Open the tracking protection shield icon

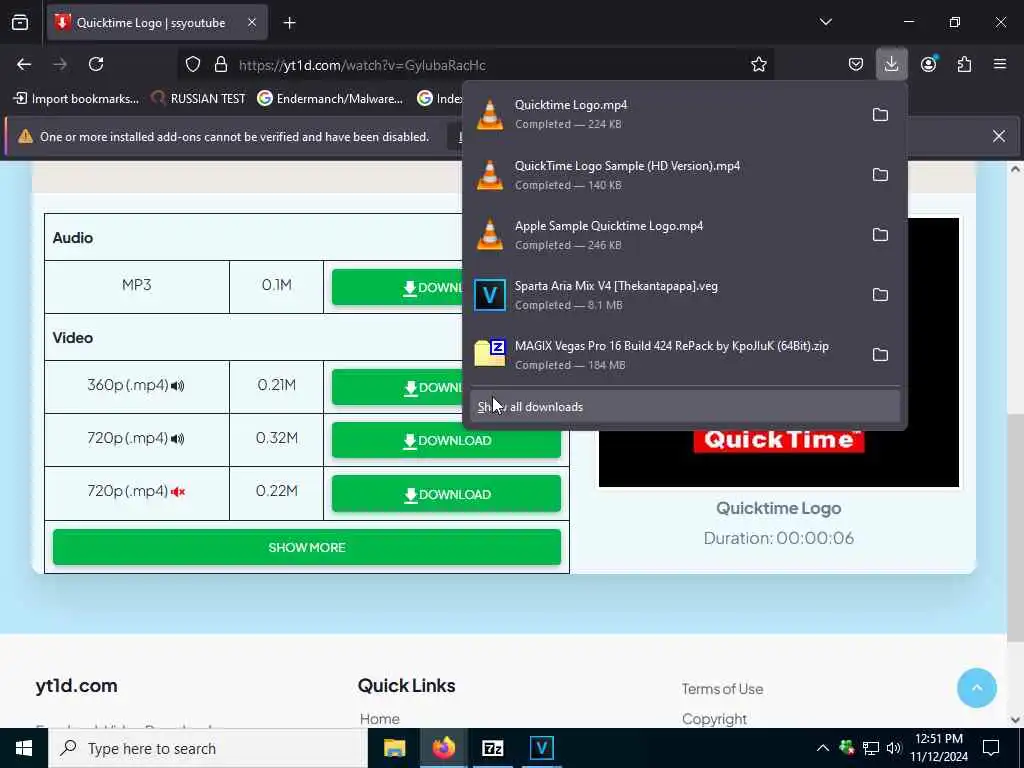pos(193,65)
